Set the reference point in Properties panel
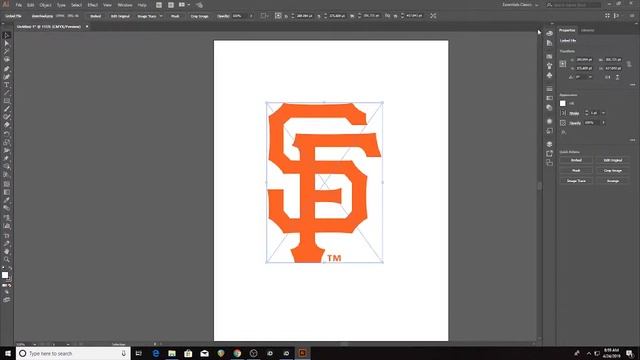The height and width of the screenshot is (360, 640). coord(563,64)
